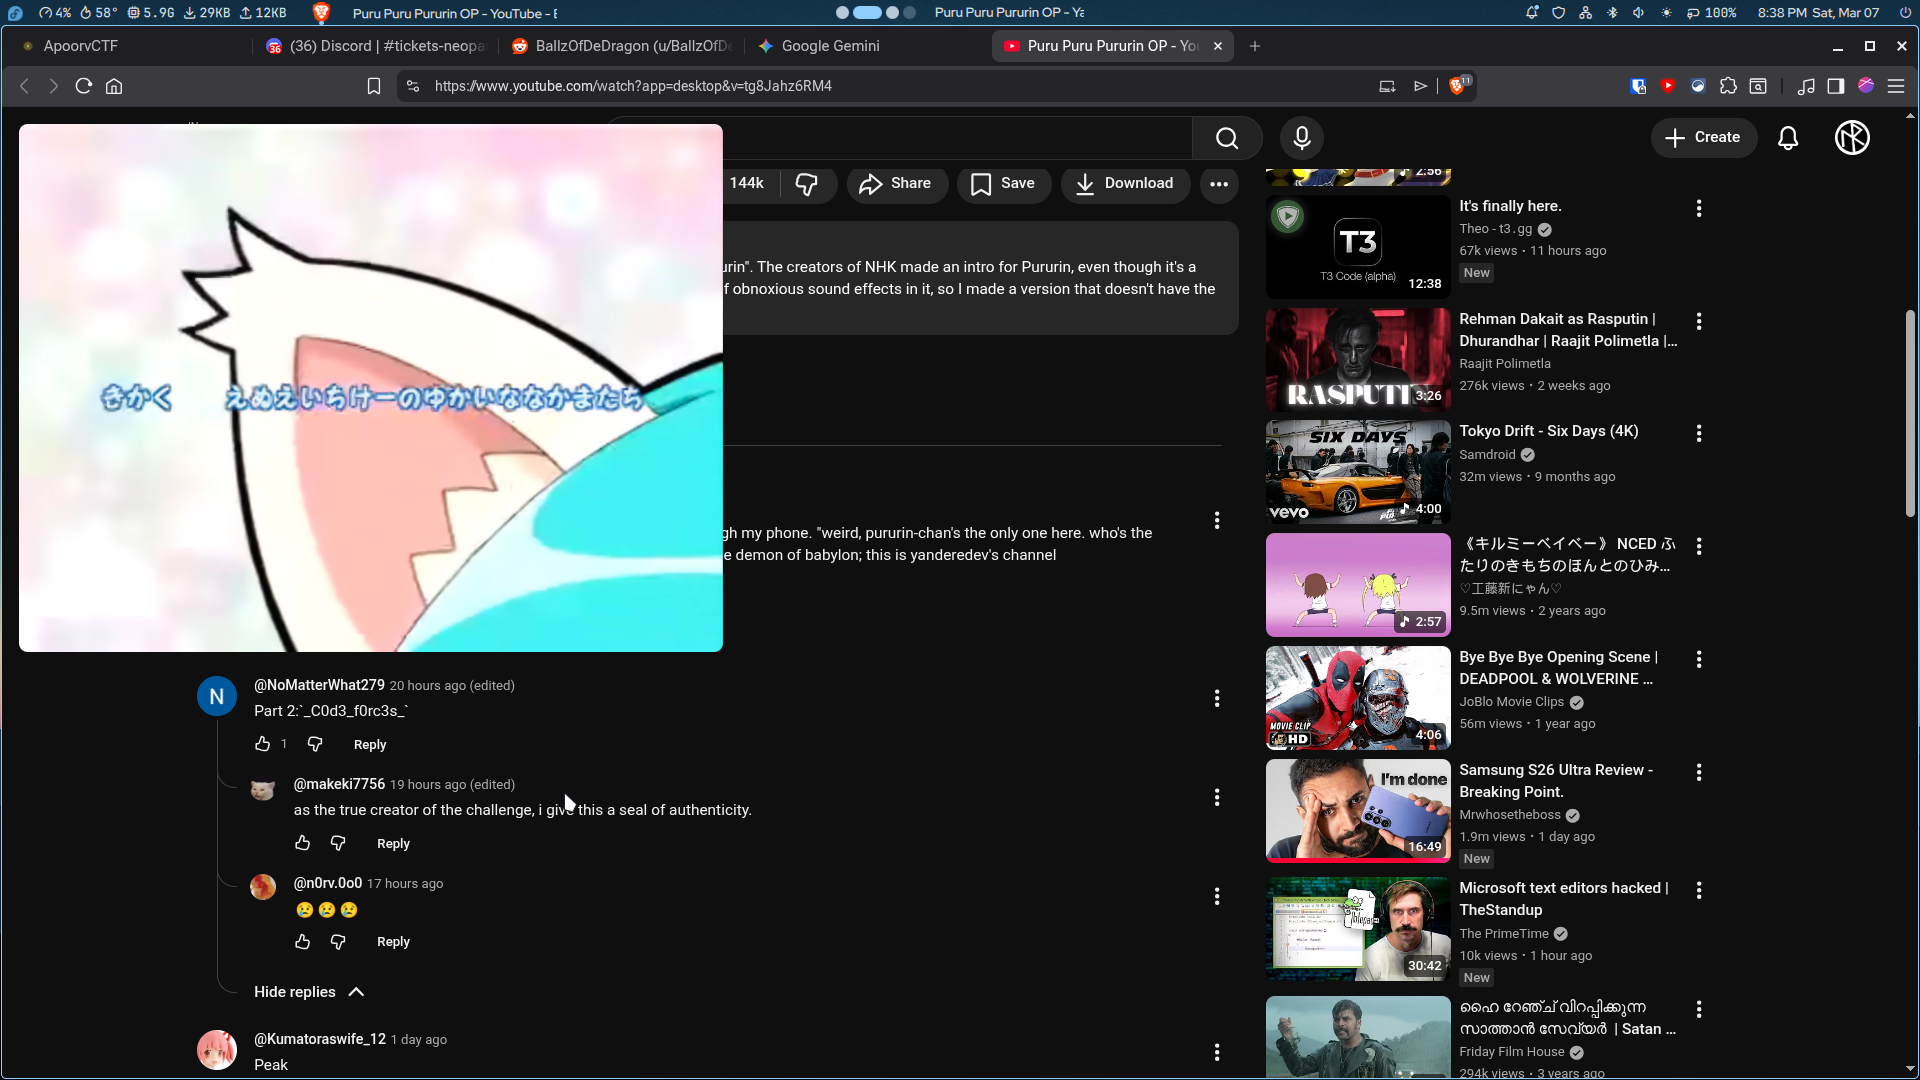Screen dimensions: 1920x1080
Task: Reply to the @NoMatterWhat279 comment
Action: (x=369, y=745)
